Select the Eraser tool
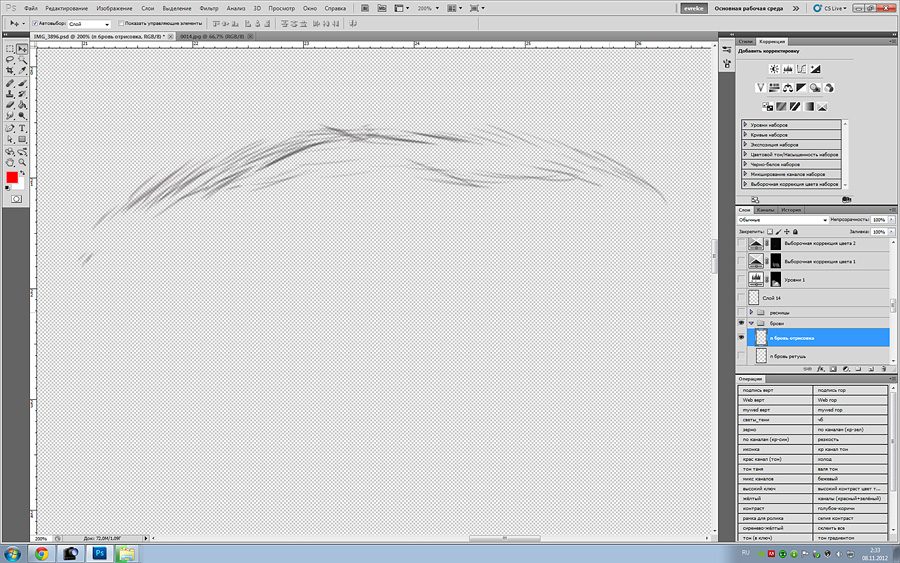Viewport: 900px width, 563px height. click(x=10, y=105)
